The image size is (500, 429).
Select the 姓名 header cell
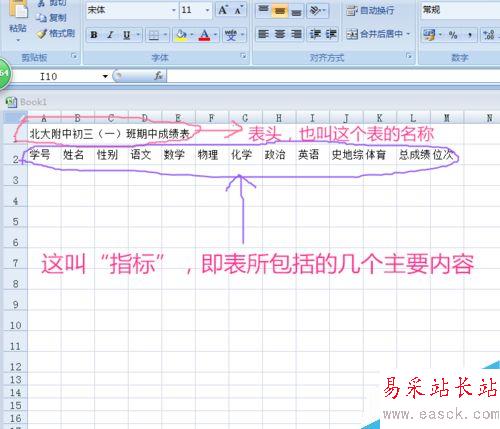click(78, 155)
